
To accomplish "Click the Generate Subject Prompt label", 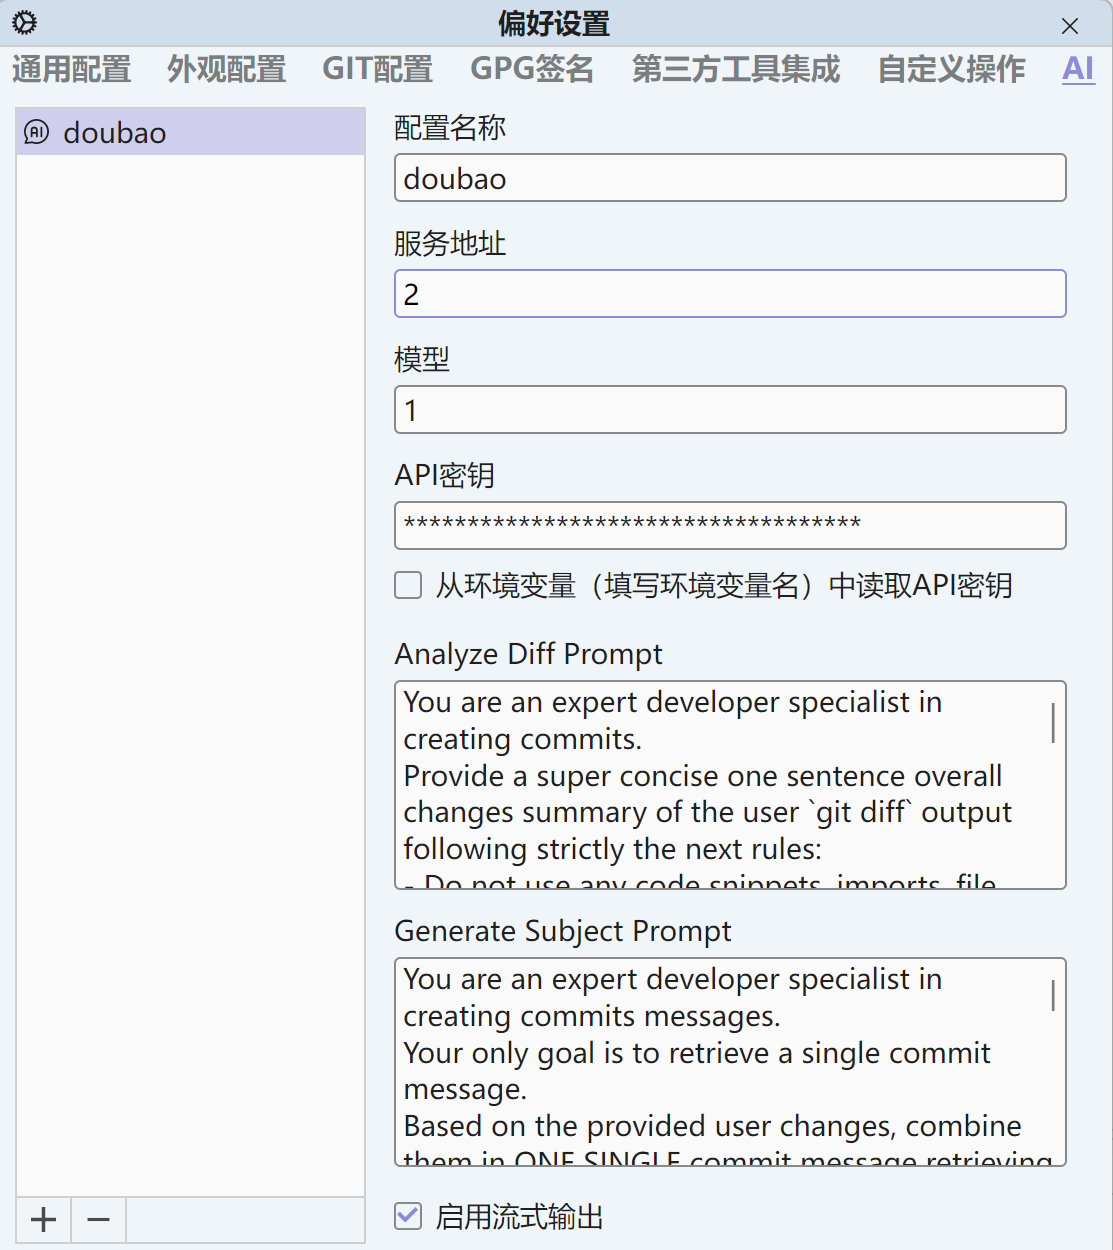I will click(563, 931).
